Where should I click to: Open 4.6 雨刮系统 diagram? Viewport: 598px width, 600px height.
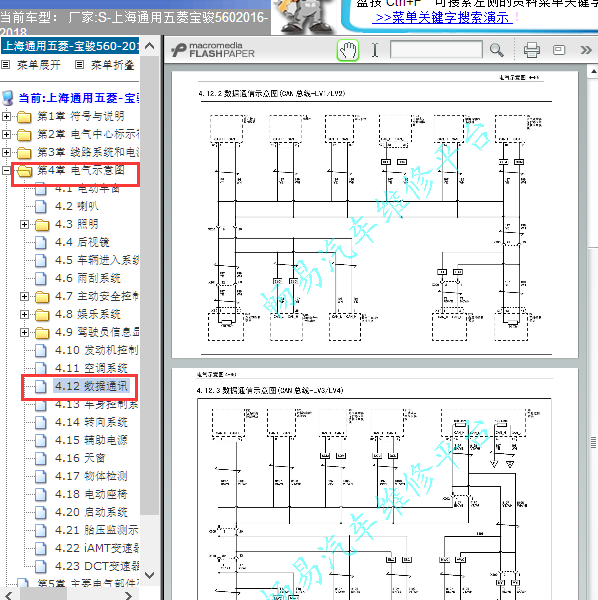coord(88,278)
